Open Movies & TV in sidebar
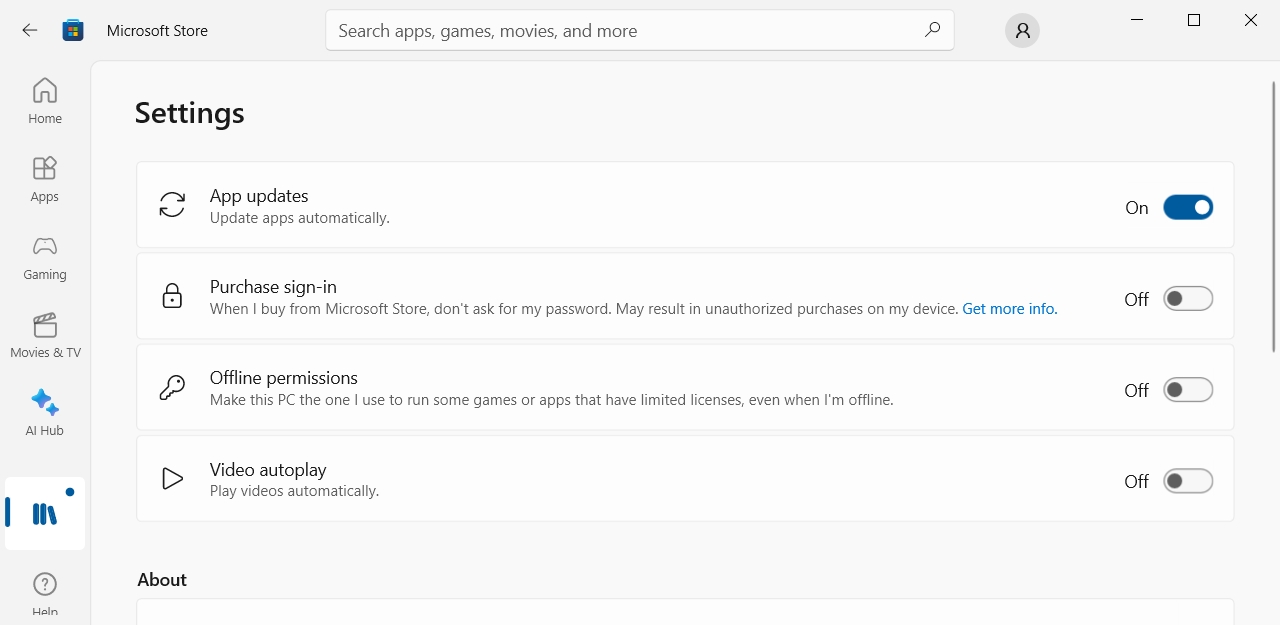 click(45, 335)
